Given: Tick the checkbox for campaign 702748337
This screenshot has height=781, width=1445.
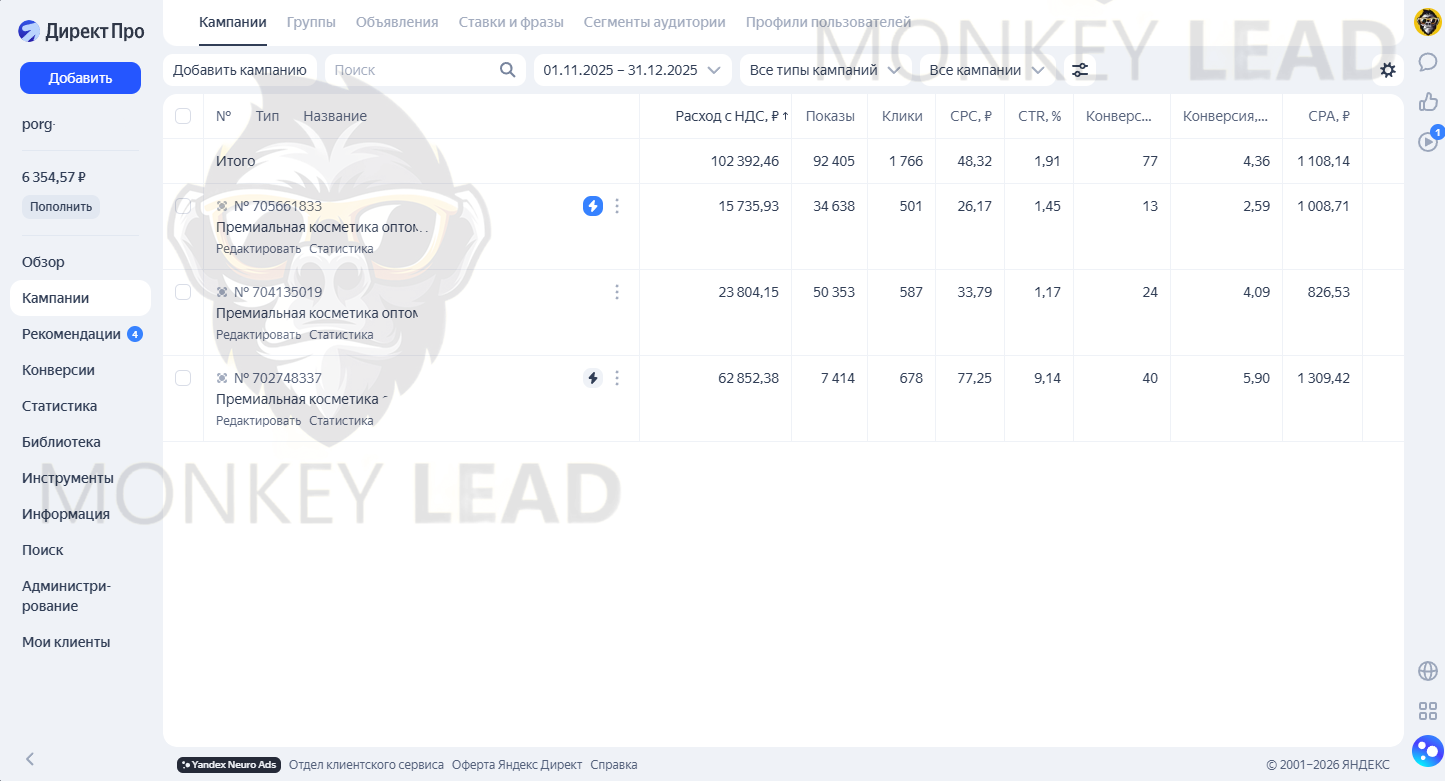Looking at the screenshot, I should tap(183, 378).
